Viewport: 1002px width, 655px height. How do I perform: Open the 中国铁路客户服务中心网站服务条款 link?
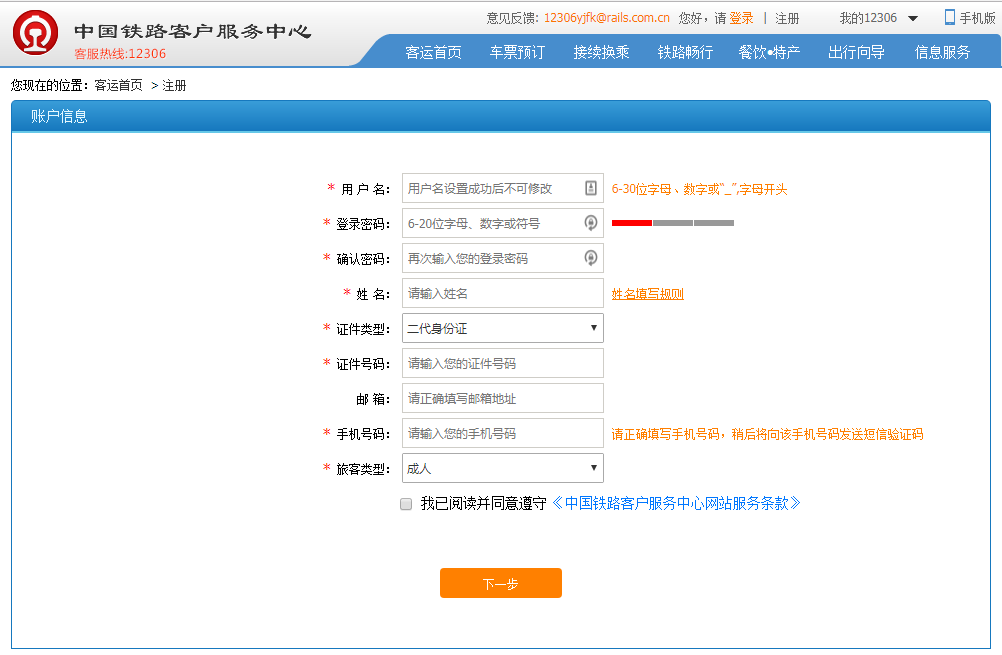click(676, 504)
